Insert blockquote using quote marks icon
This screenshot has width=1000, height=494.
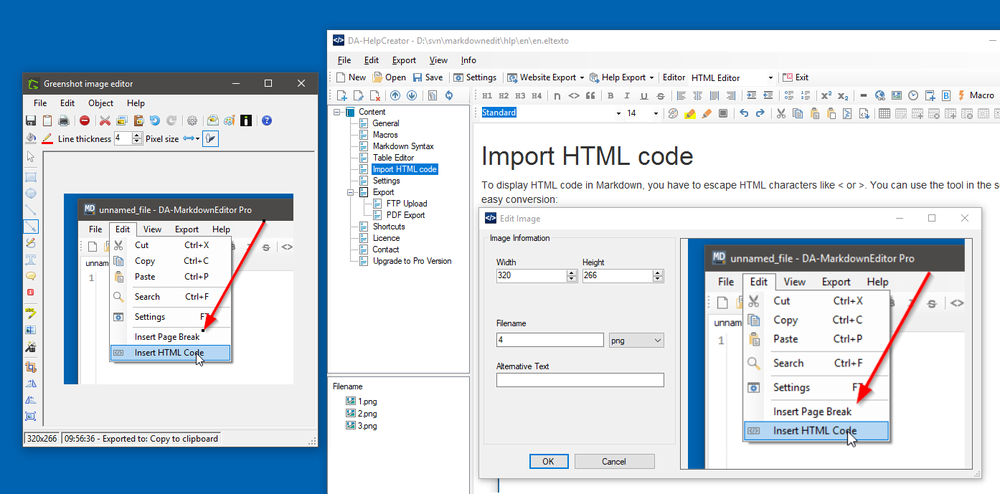point(590,96)
